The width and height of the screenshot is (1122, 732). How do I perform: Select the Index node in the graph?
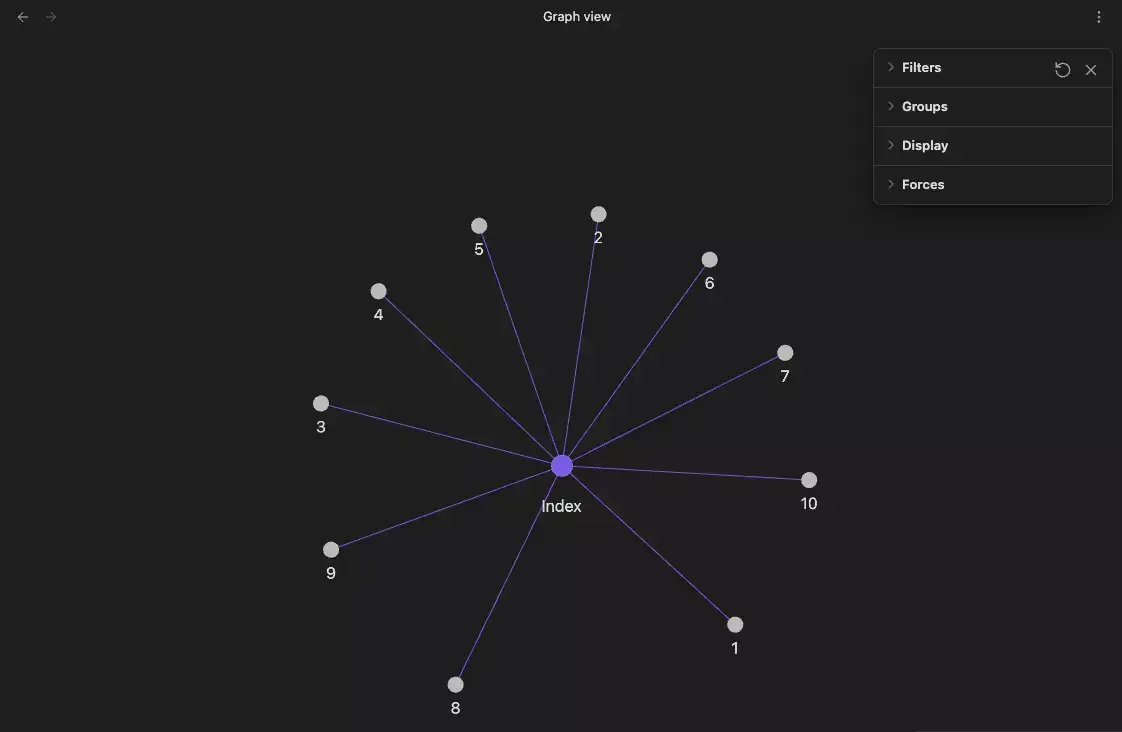point(561,464)
